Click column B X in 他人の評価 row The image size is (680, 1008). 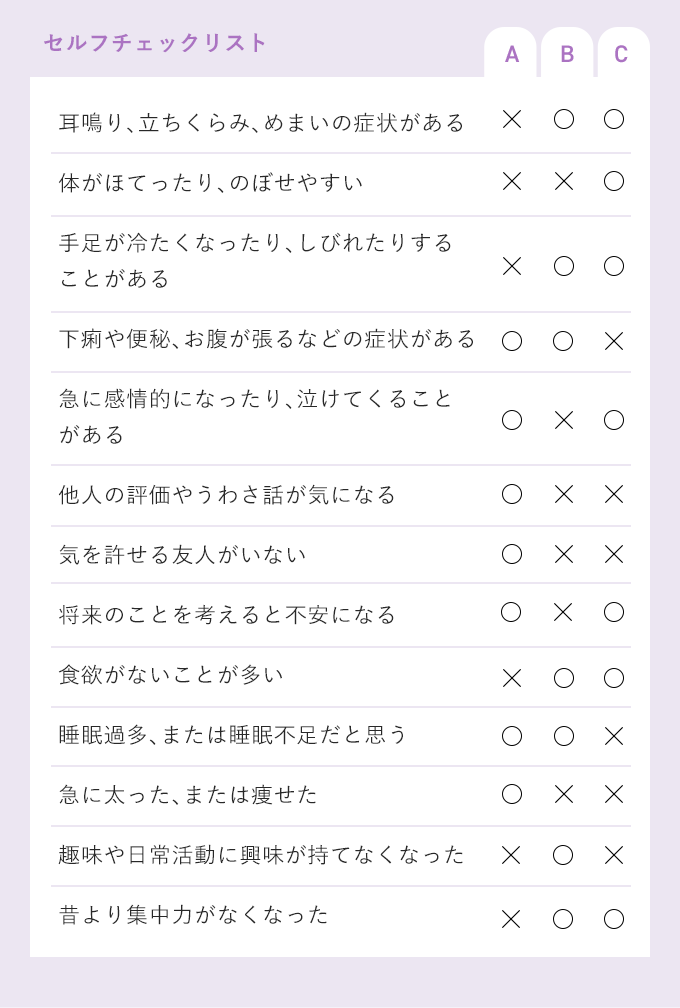pos(564,494)
